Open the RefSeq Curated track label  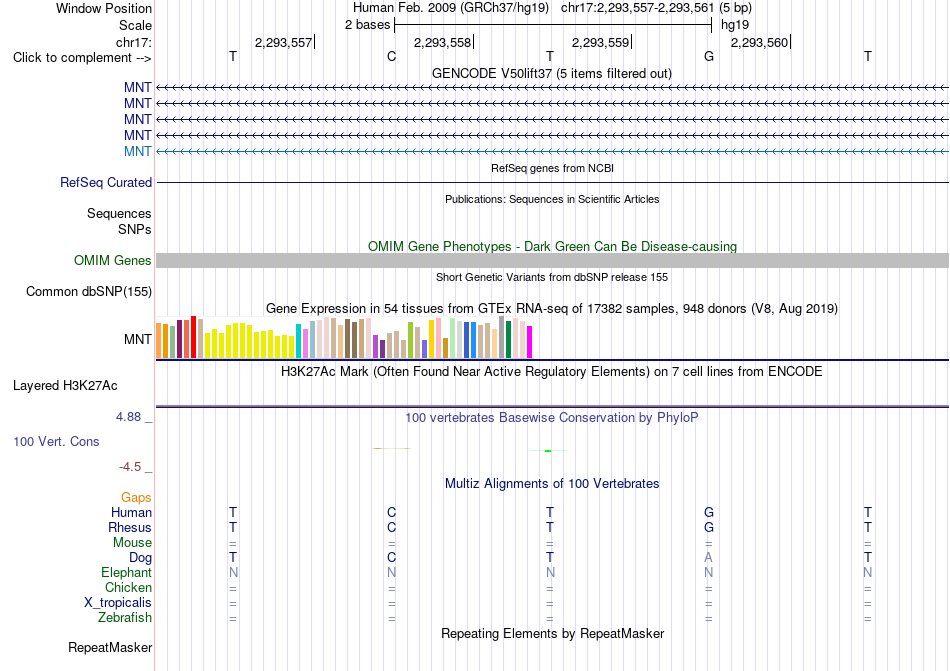106,182
